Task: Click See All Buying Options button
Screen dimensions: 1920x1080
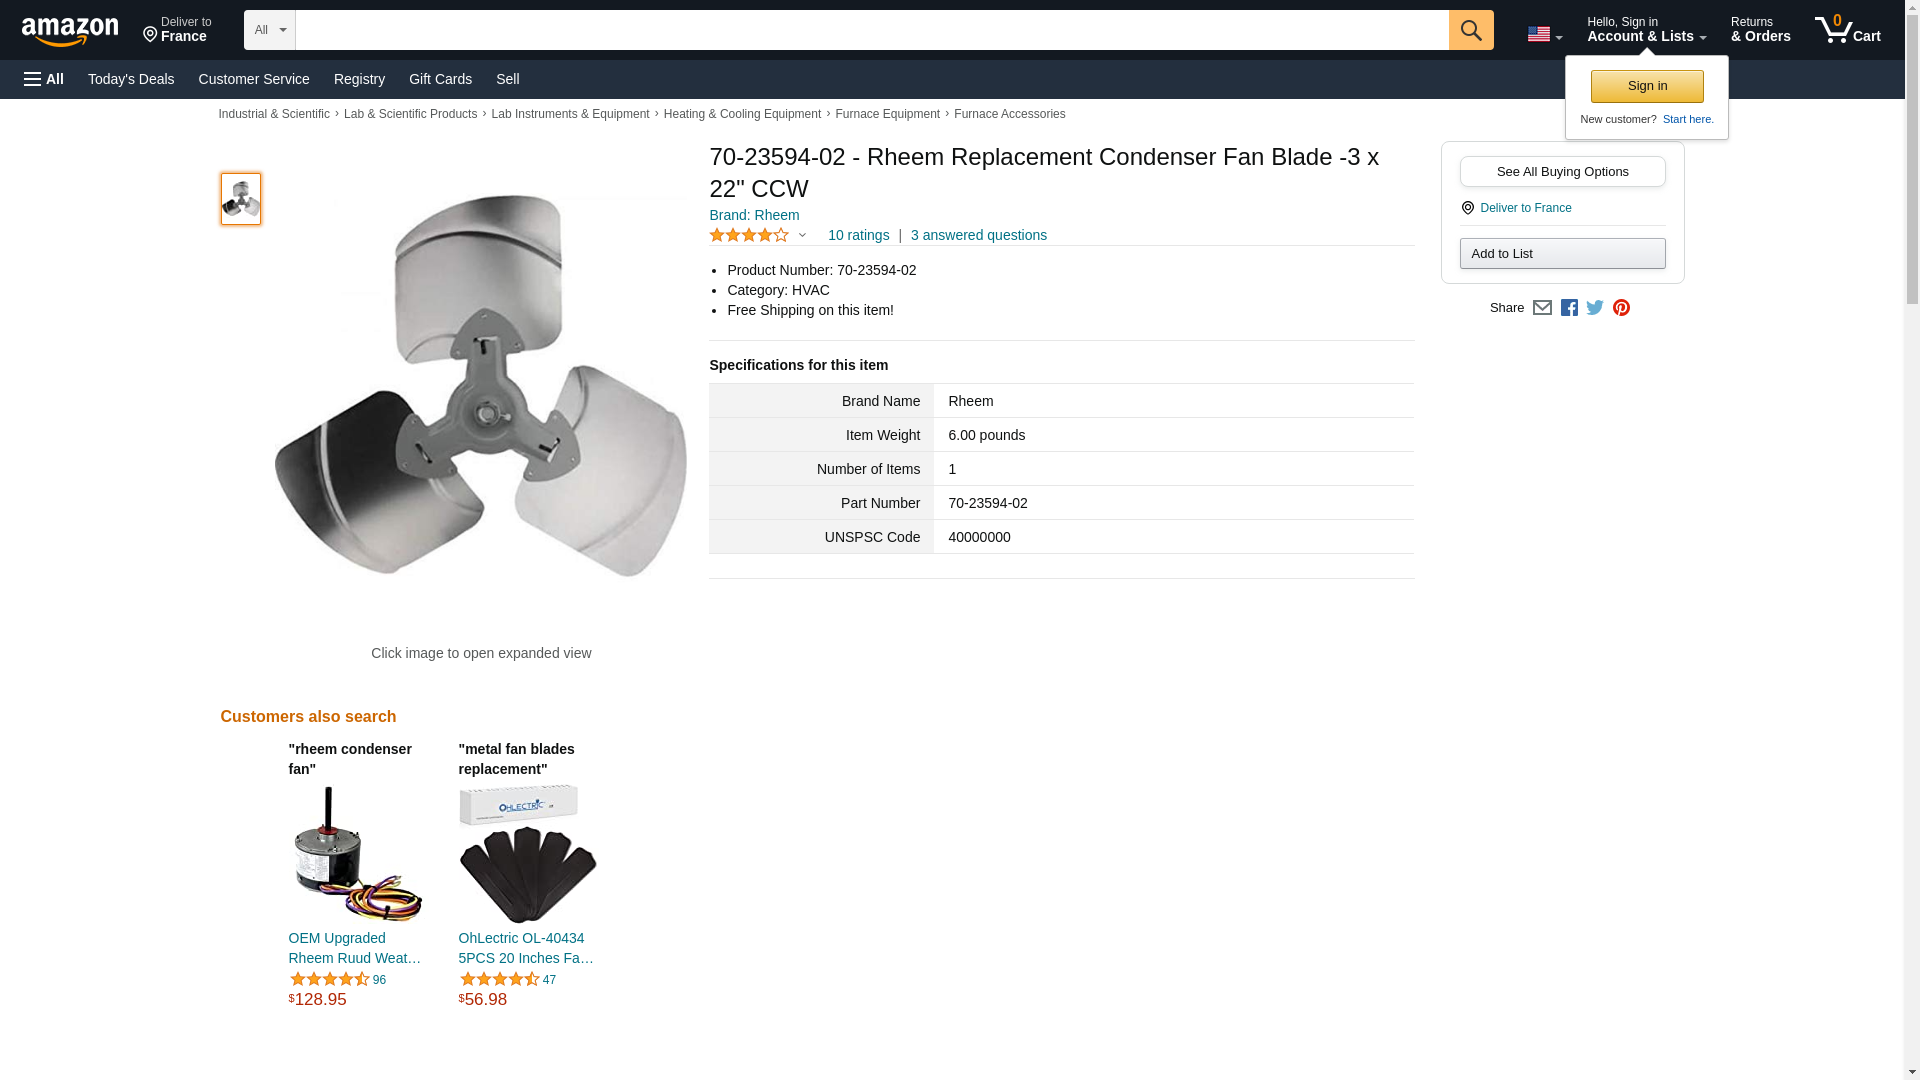Action: point(1562,171)
